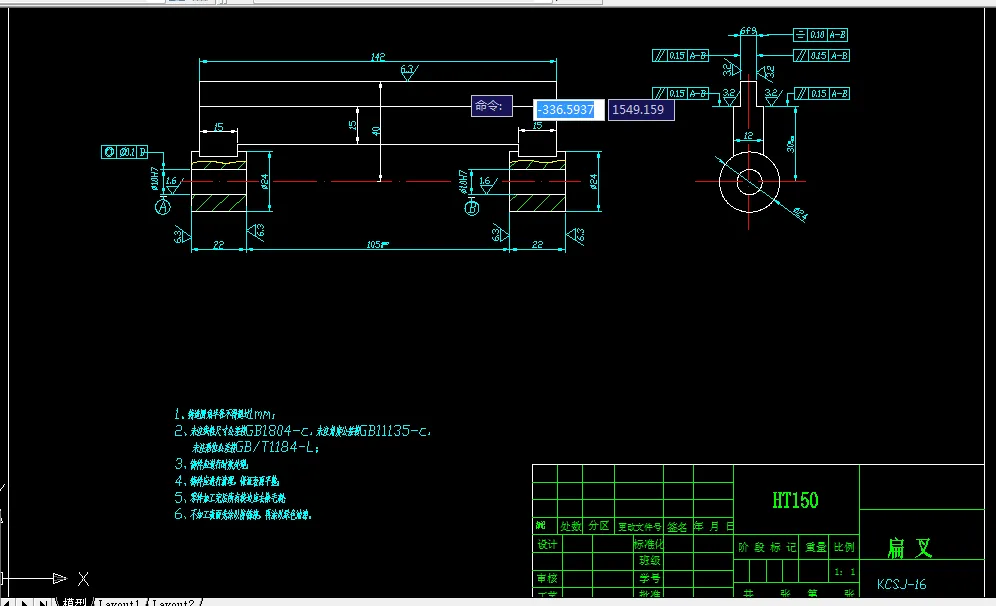Viewport: 996px width, 606px height.
Task: Click the 学号 cell in title block
Action: 649,578
